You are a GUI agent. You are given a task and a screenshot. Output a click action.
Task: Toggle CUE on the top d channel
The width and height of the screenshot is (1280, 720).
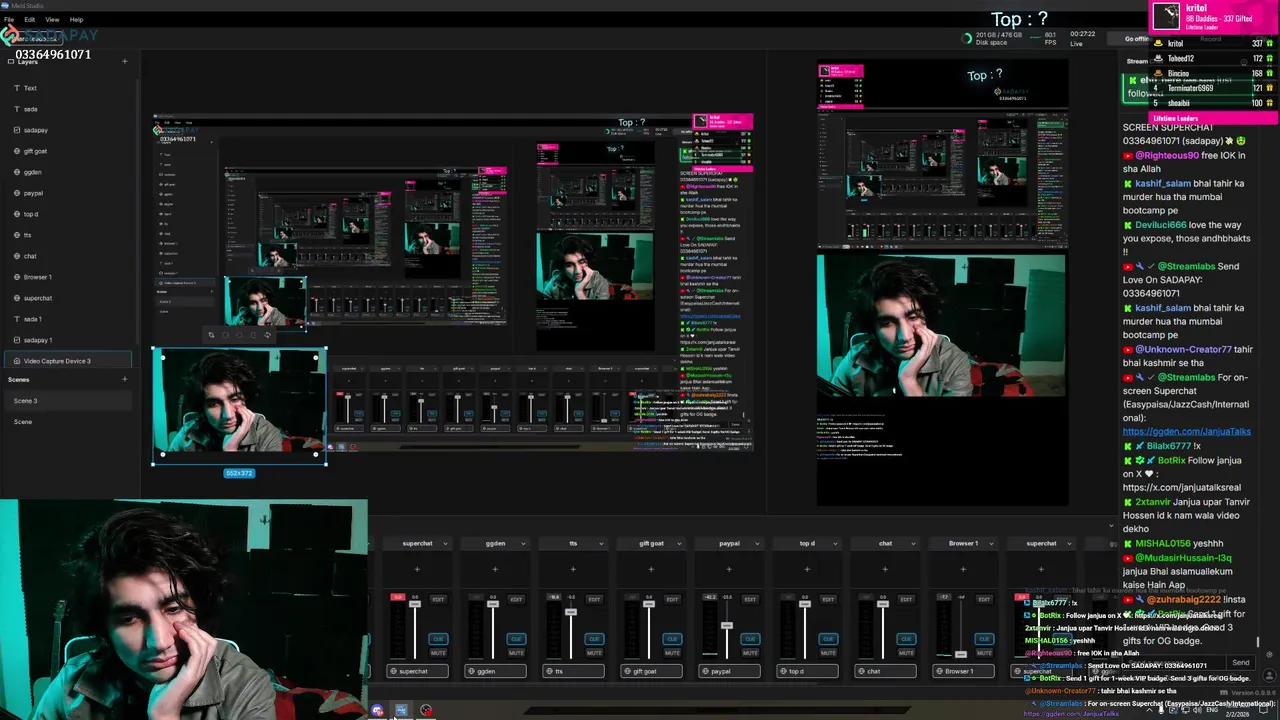coord(828,639)
